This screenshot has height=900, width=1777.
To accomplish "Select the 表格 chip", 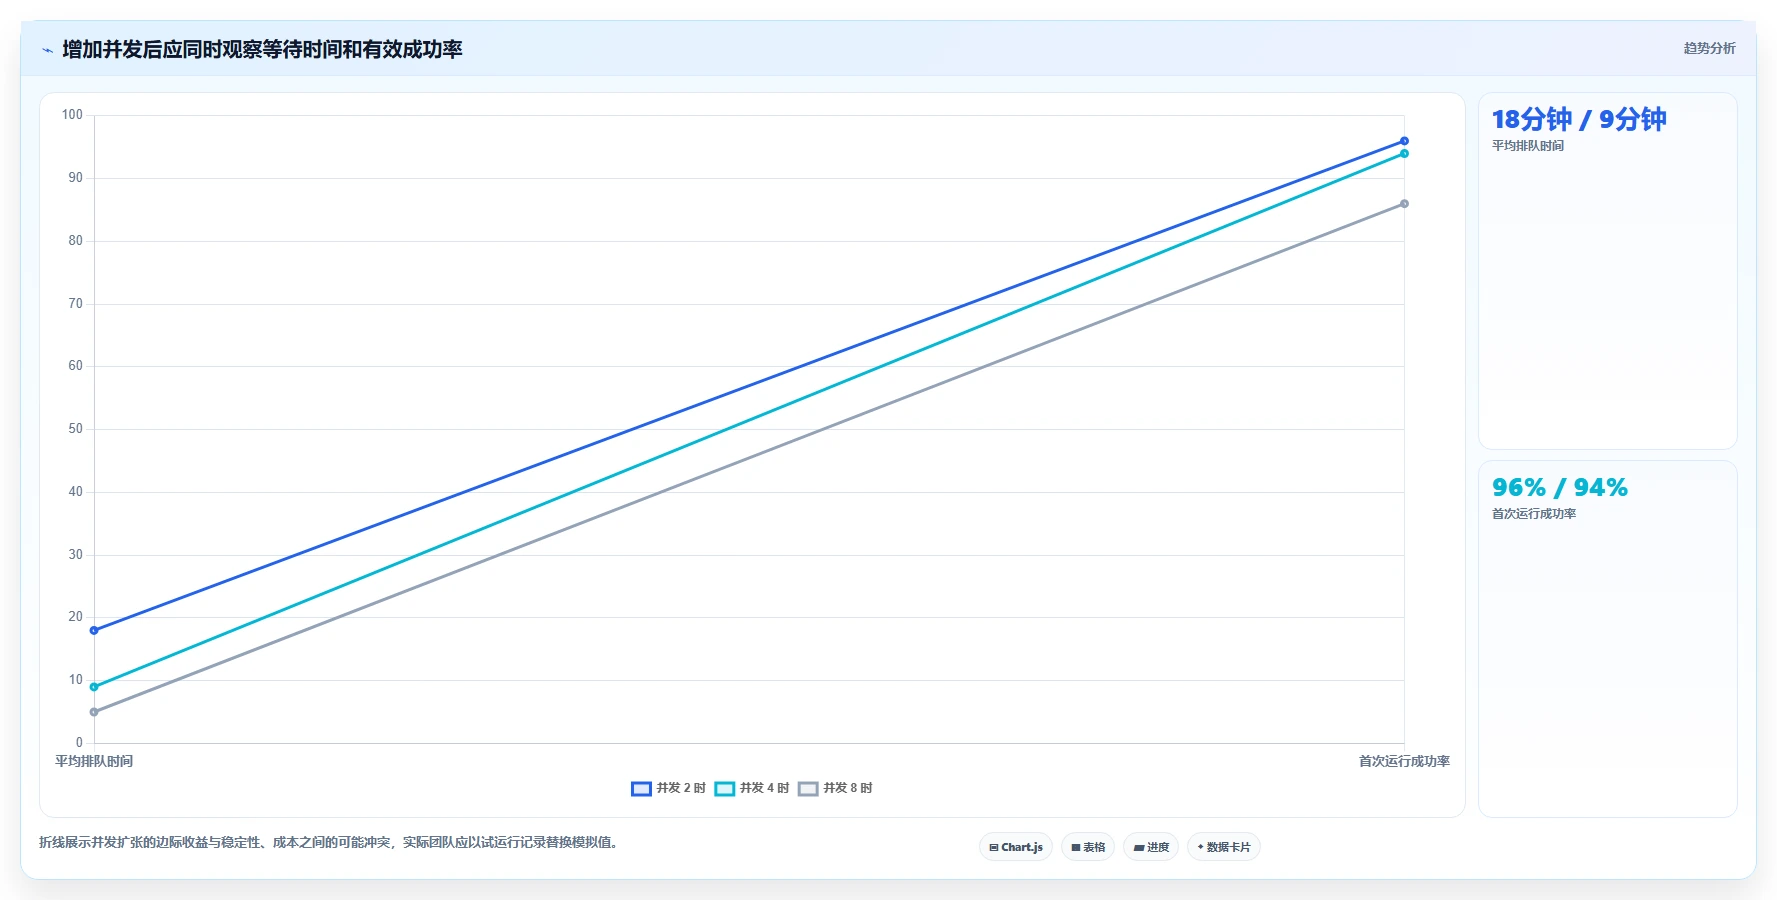I will pos(1088,847).
